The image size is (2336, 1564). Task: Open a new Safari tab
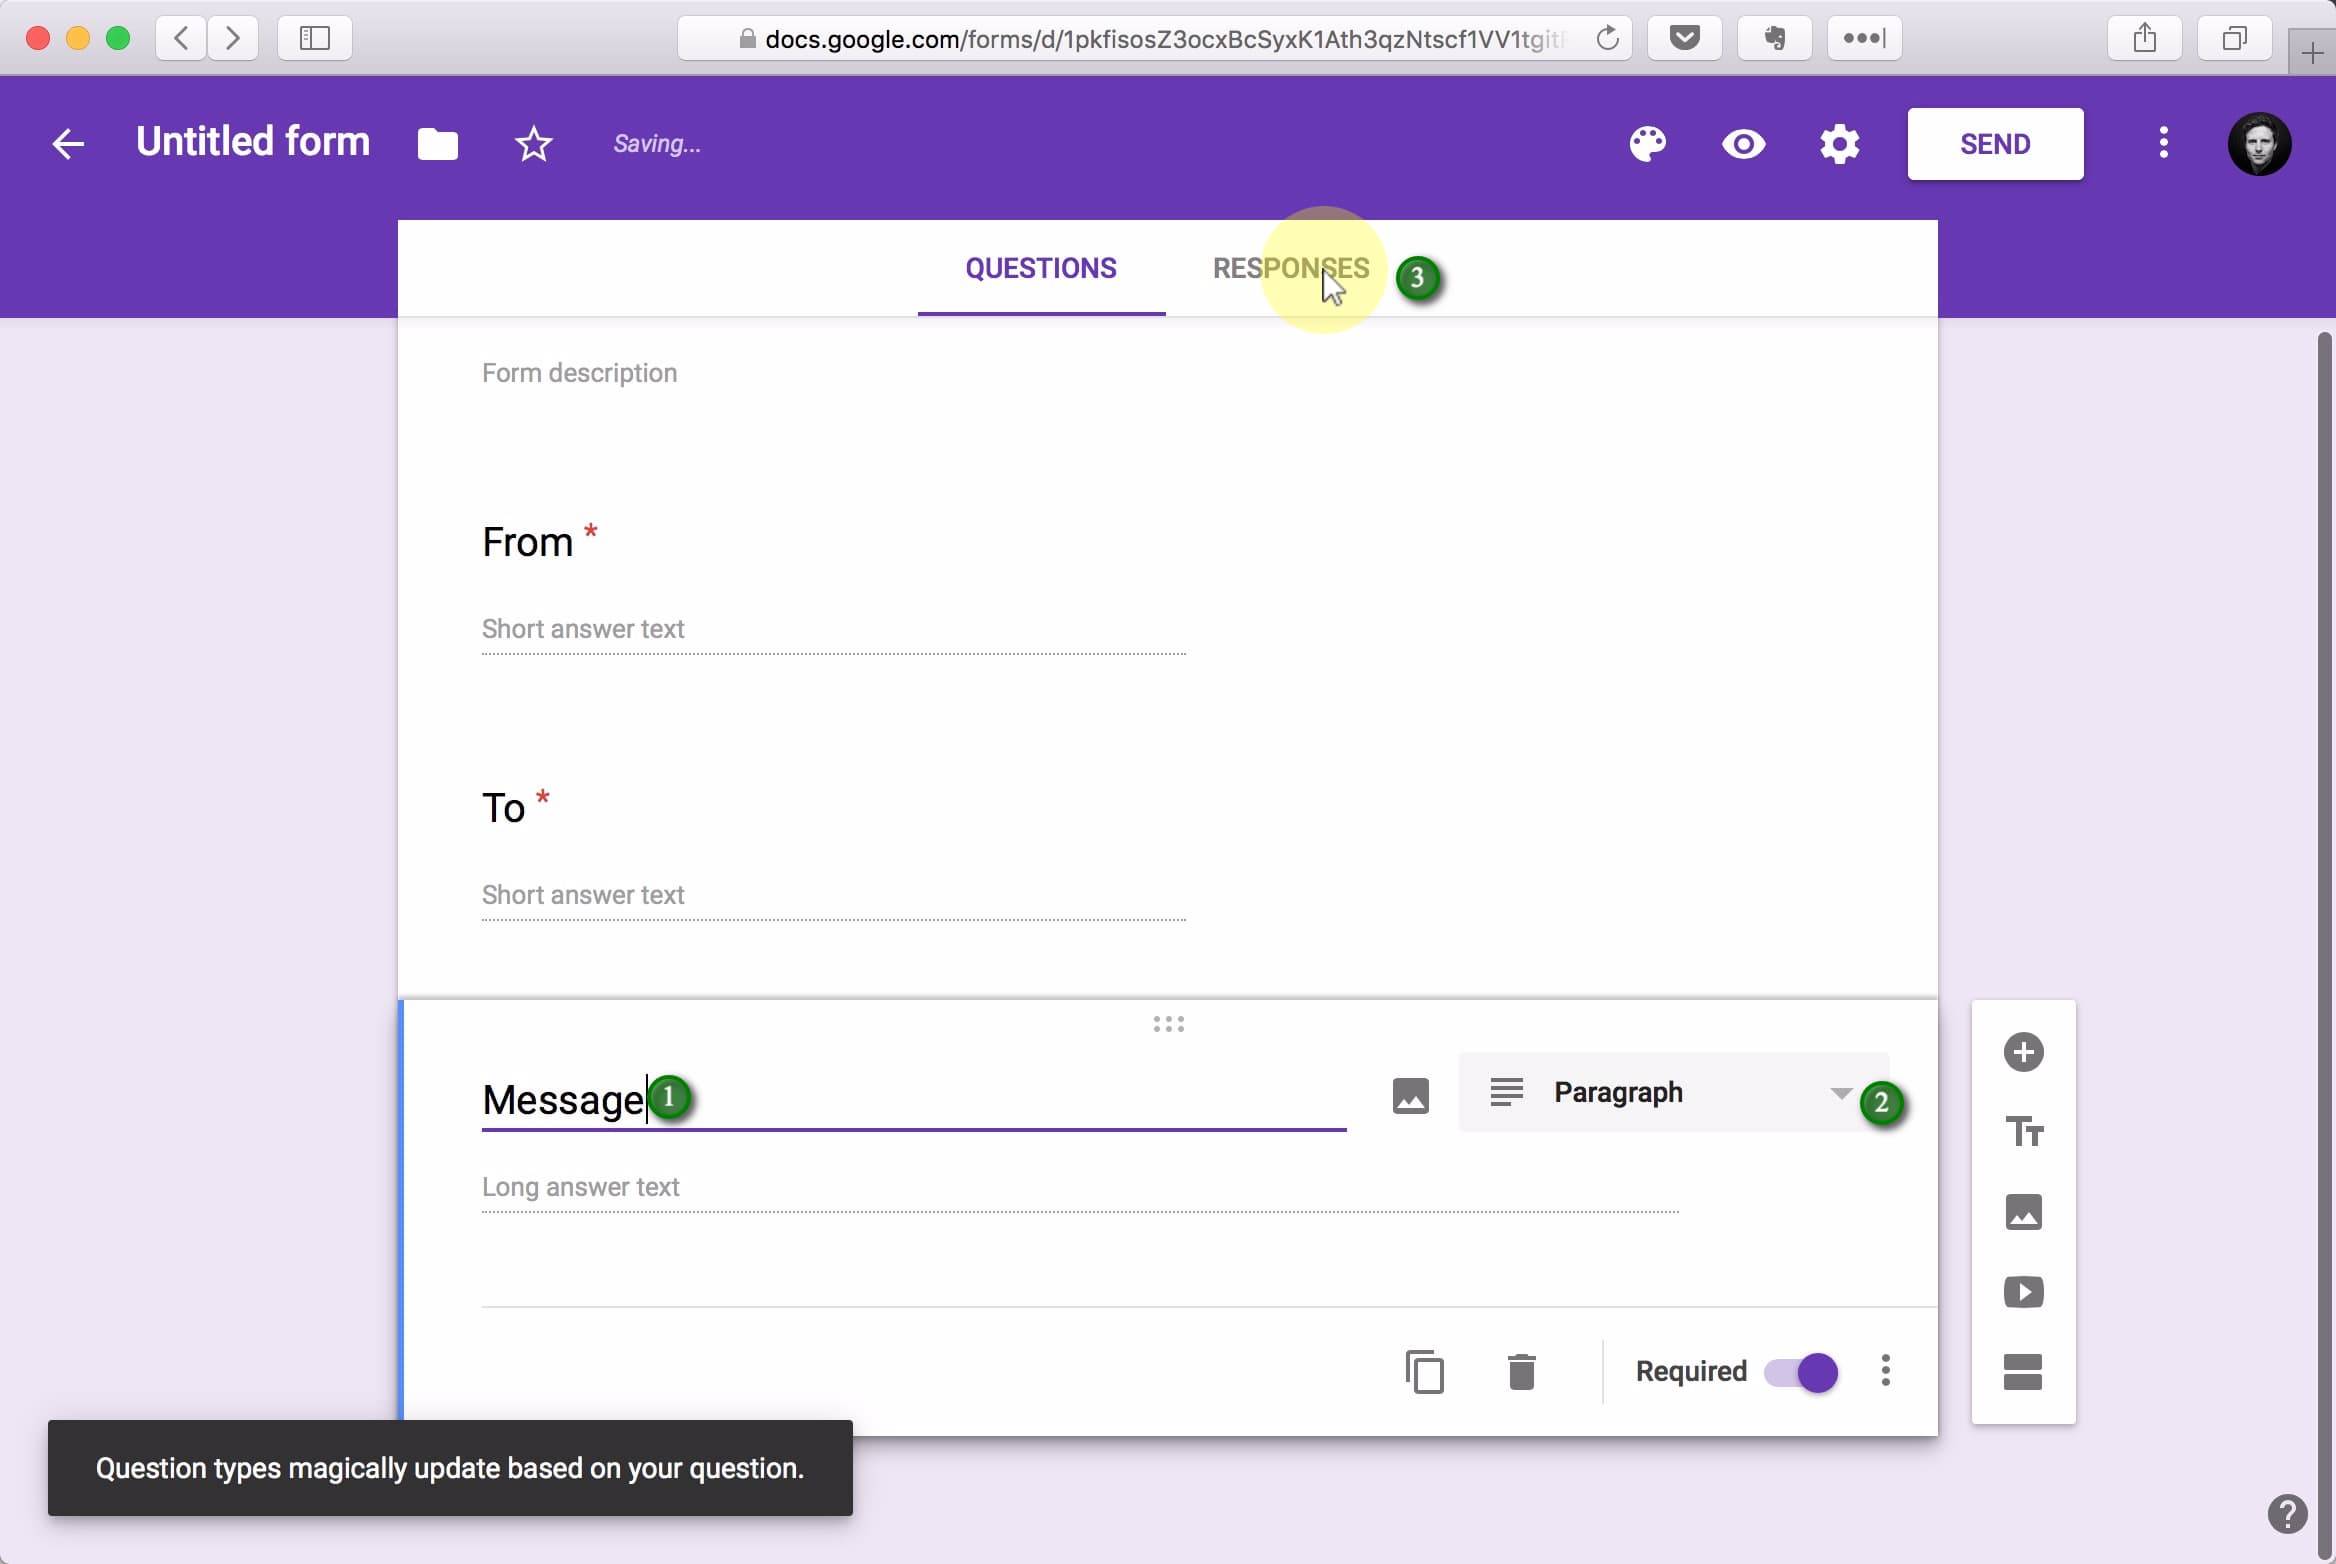pyautogui.click(x=2312, y=53)
